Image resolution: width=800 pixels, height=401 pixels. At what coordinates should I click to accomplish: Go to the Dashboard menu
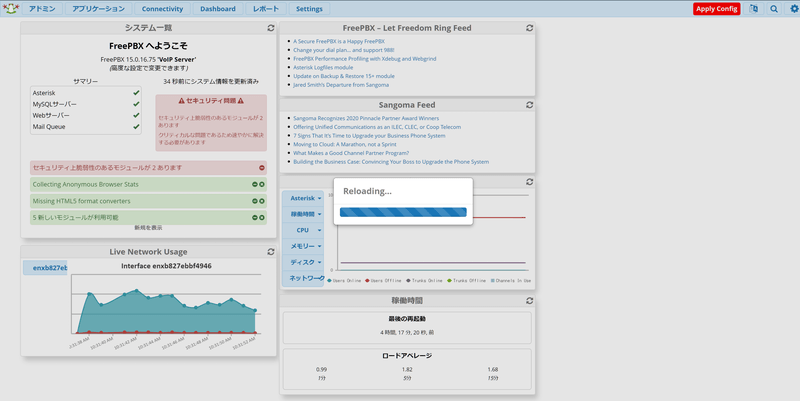[x=218, y=9]
